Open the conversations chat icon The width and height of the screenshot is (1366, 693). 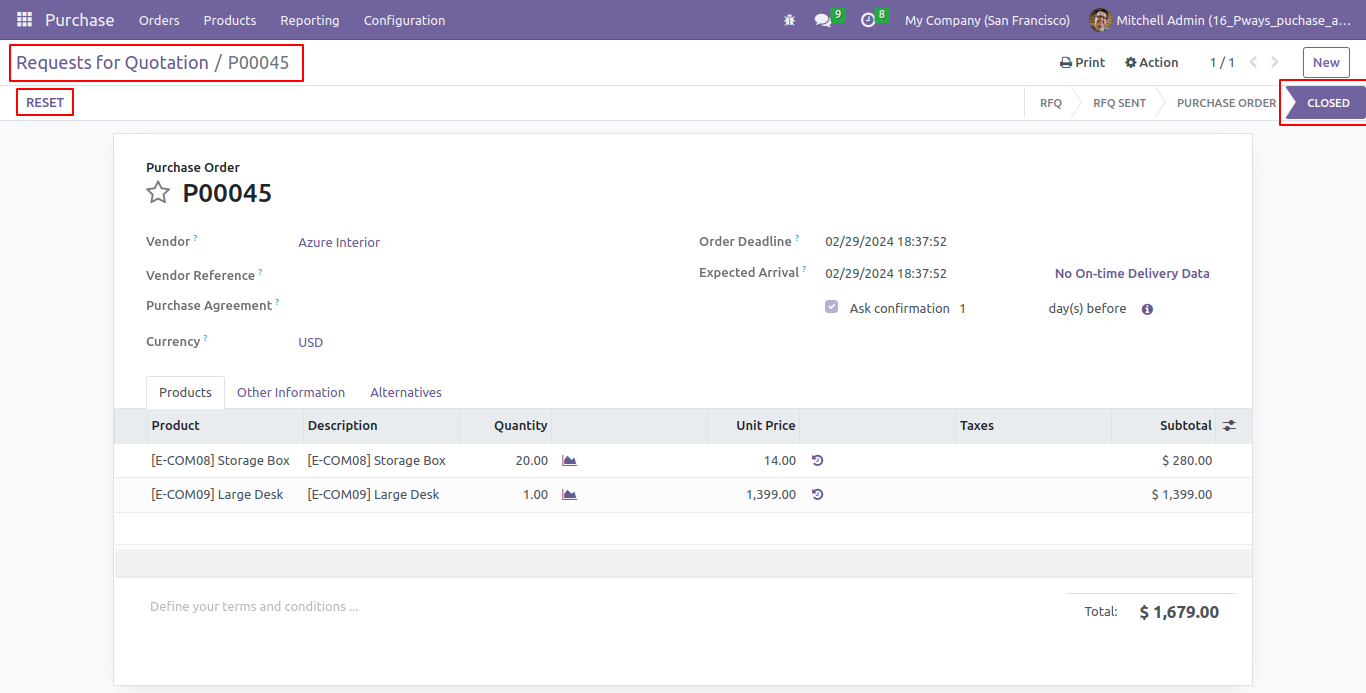tap(823, 20)
